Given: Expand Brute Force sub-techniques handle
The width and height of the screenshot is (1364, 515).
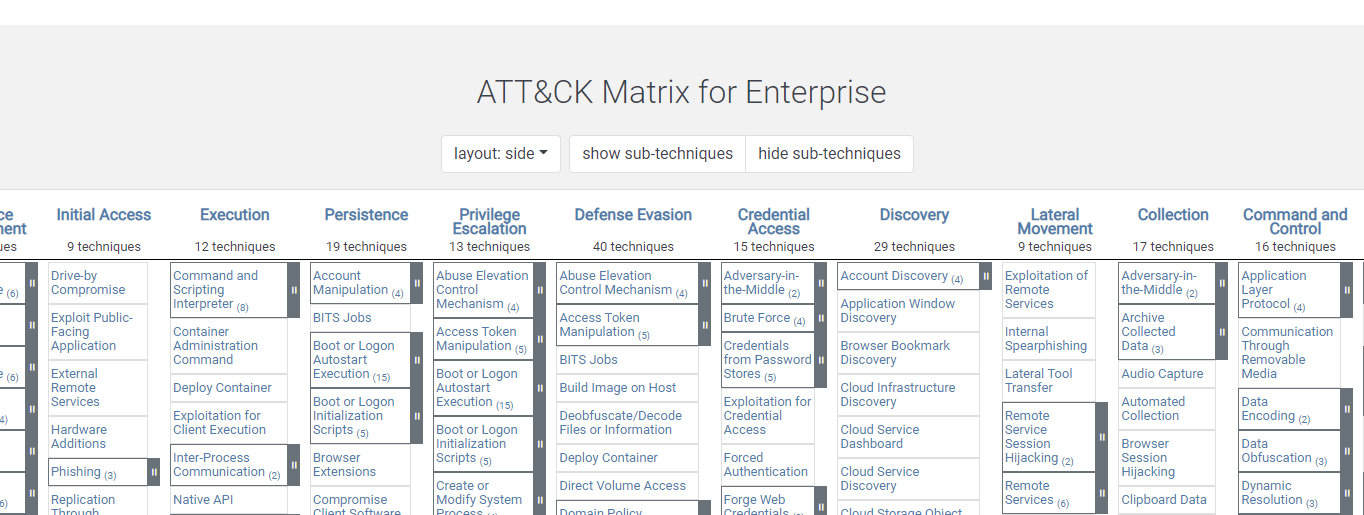Looking at the screenshot, I should (x=820, y=318).
